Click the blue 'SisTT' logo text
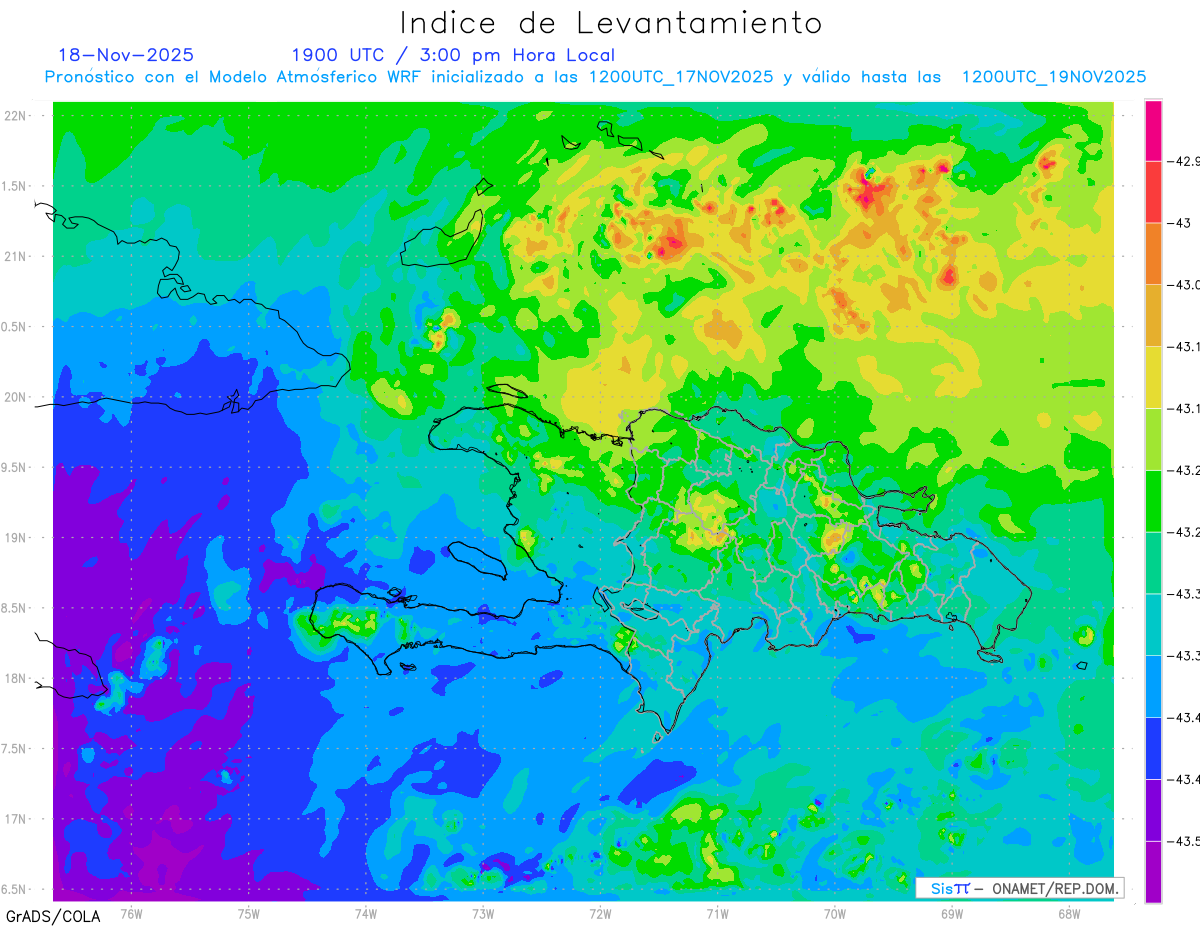The width and height of the screenshot is (1200, 927). point(950,888)
